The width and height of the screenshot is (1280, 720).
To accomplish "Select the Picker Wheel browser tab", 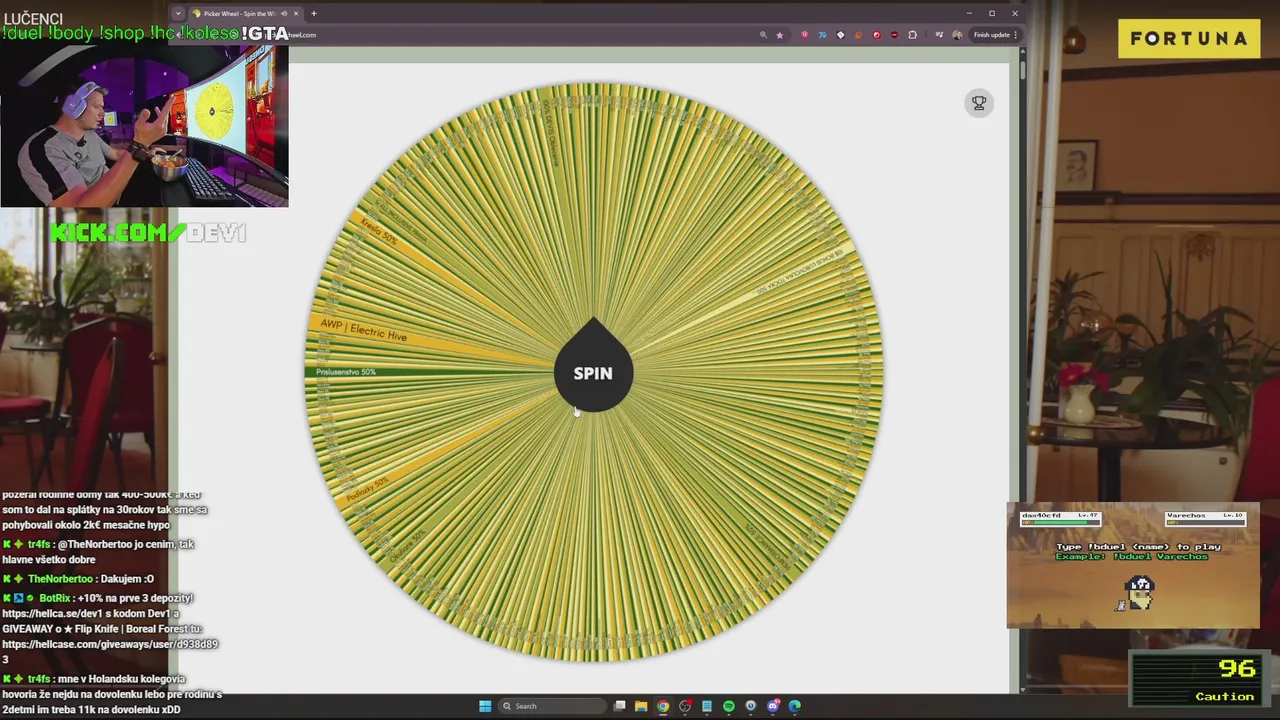I will click(246, 13).
